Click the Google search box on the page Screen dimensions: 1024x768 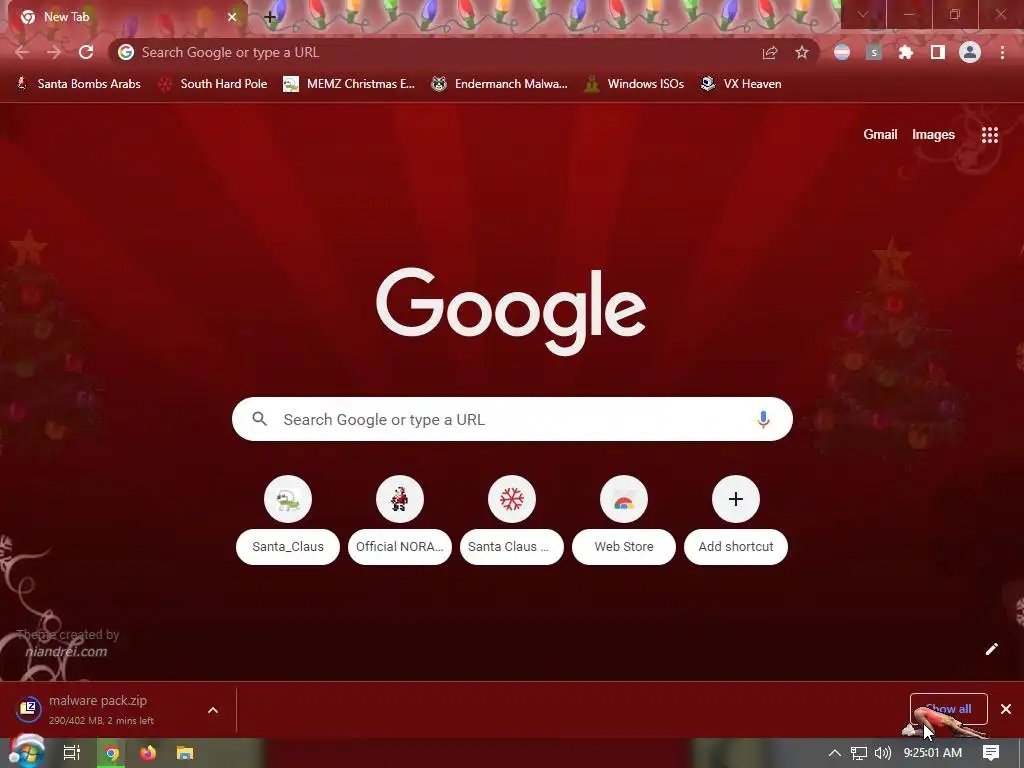[x=512, y=419]
